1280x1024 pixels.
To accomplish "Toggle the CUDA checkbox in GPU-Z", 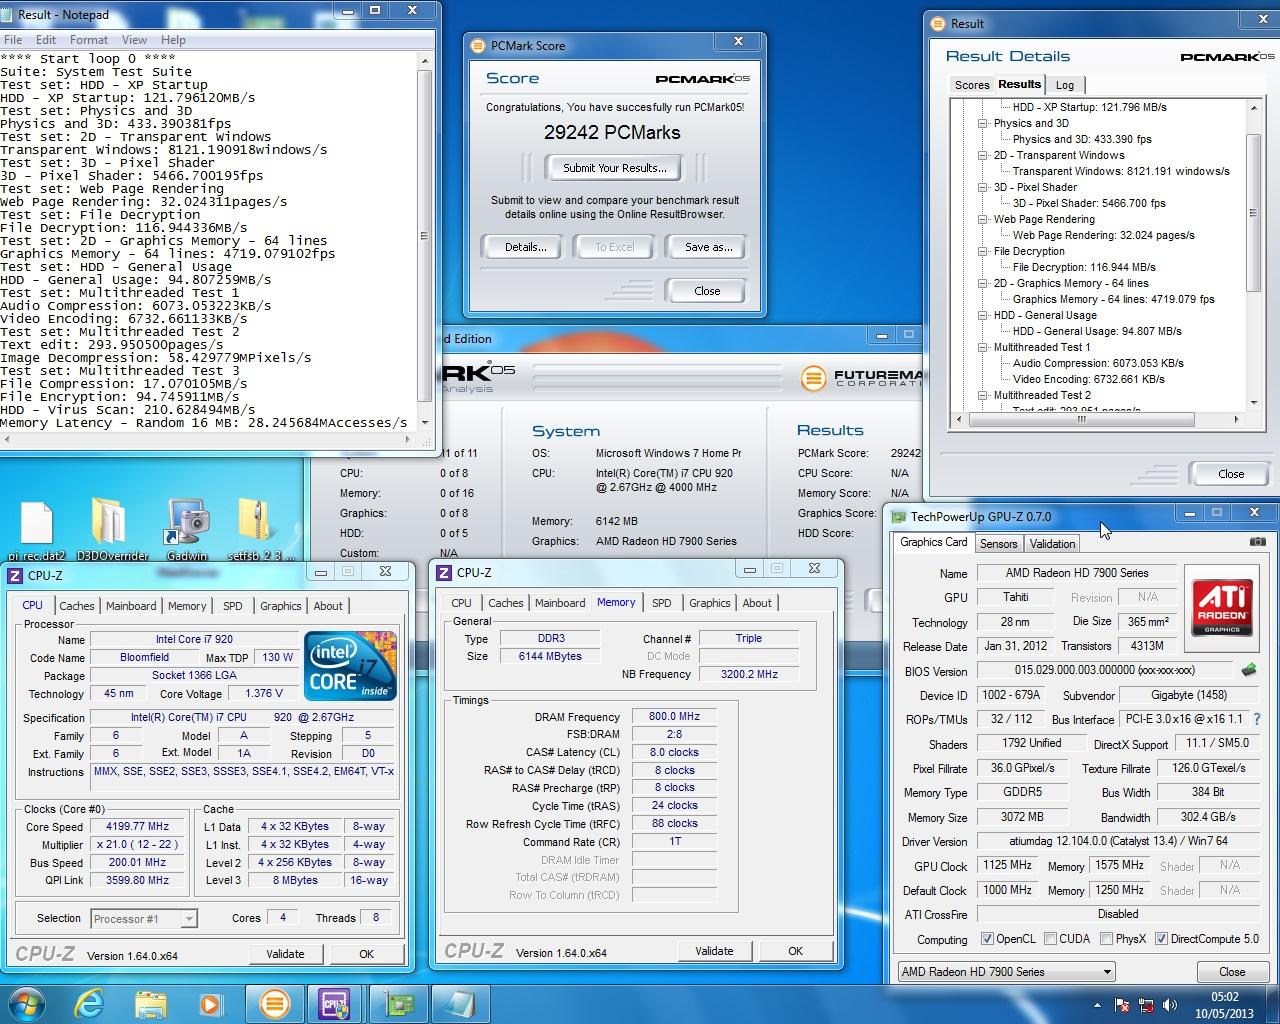I will coord(1050,939).
